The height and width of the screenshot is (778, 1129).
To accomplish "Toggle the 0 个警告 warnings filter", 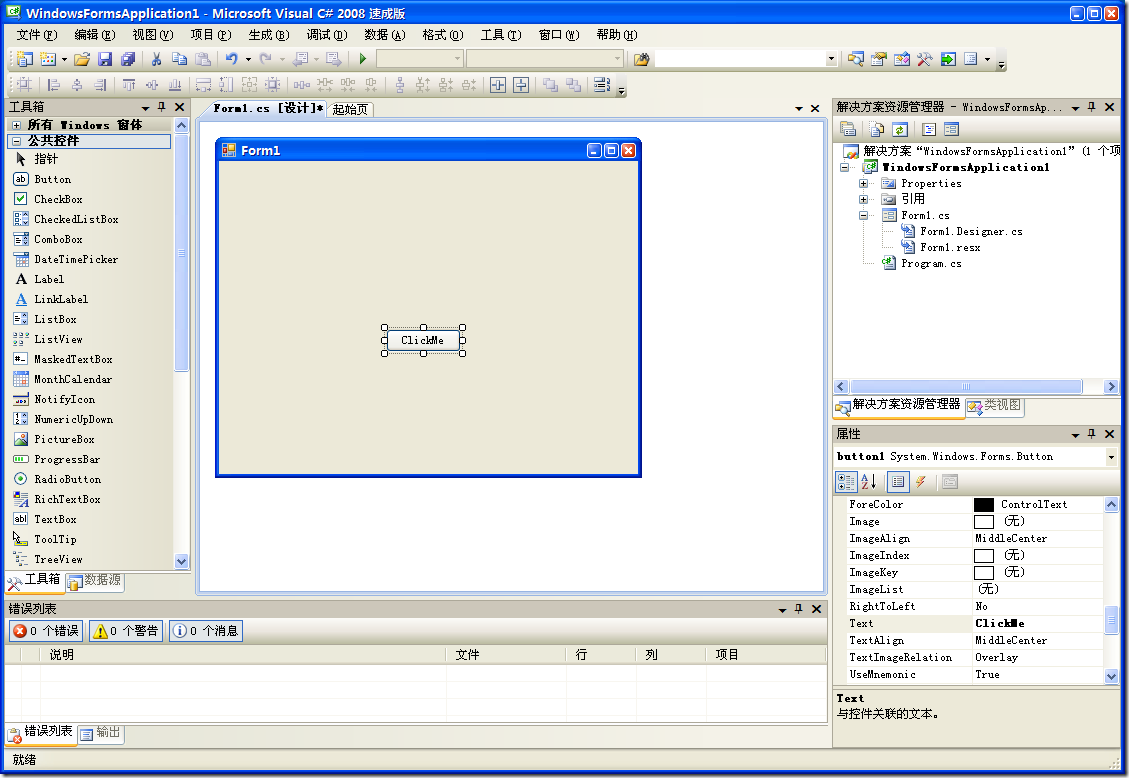I will (126, 631).
